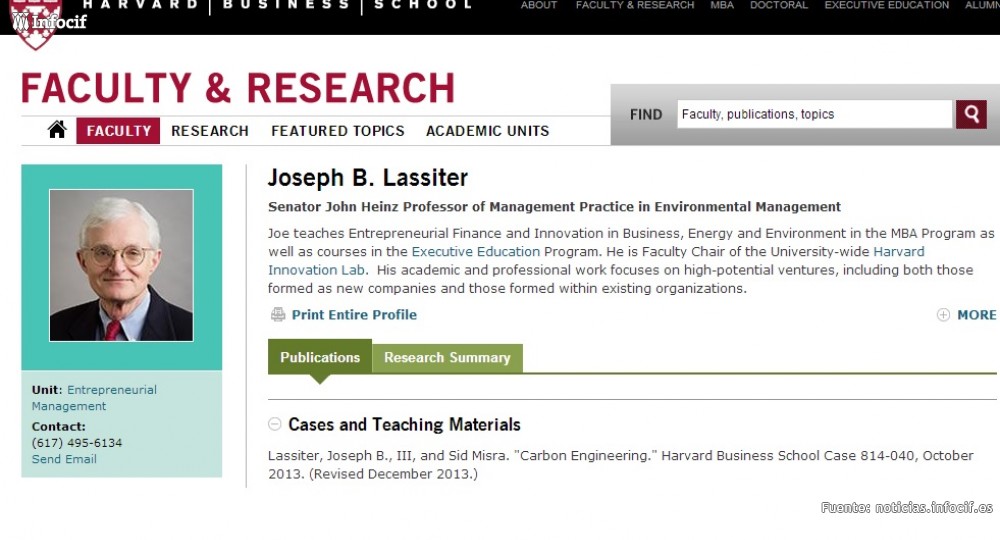This screenshot has height=540, width=1000.
Task: Switch to the Research Summary tab
Action: [447, 358]
